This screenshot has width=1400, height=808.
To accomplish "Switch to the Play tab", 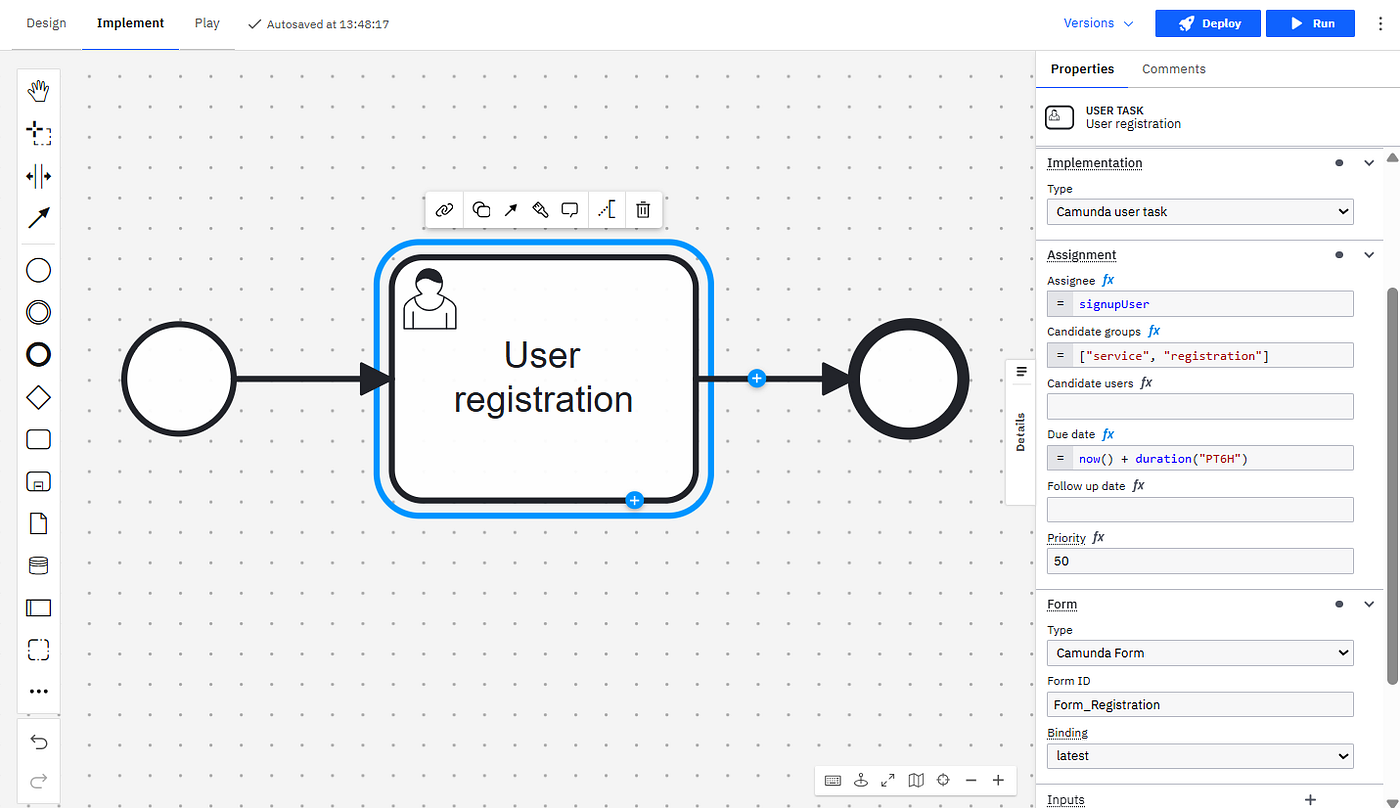I will (207, 23).
